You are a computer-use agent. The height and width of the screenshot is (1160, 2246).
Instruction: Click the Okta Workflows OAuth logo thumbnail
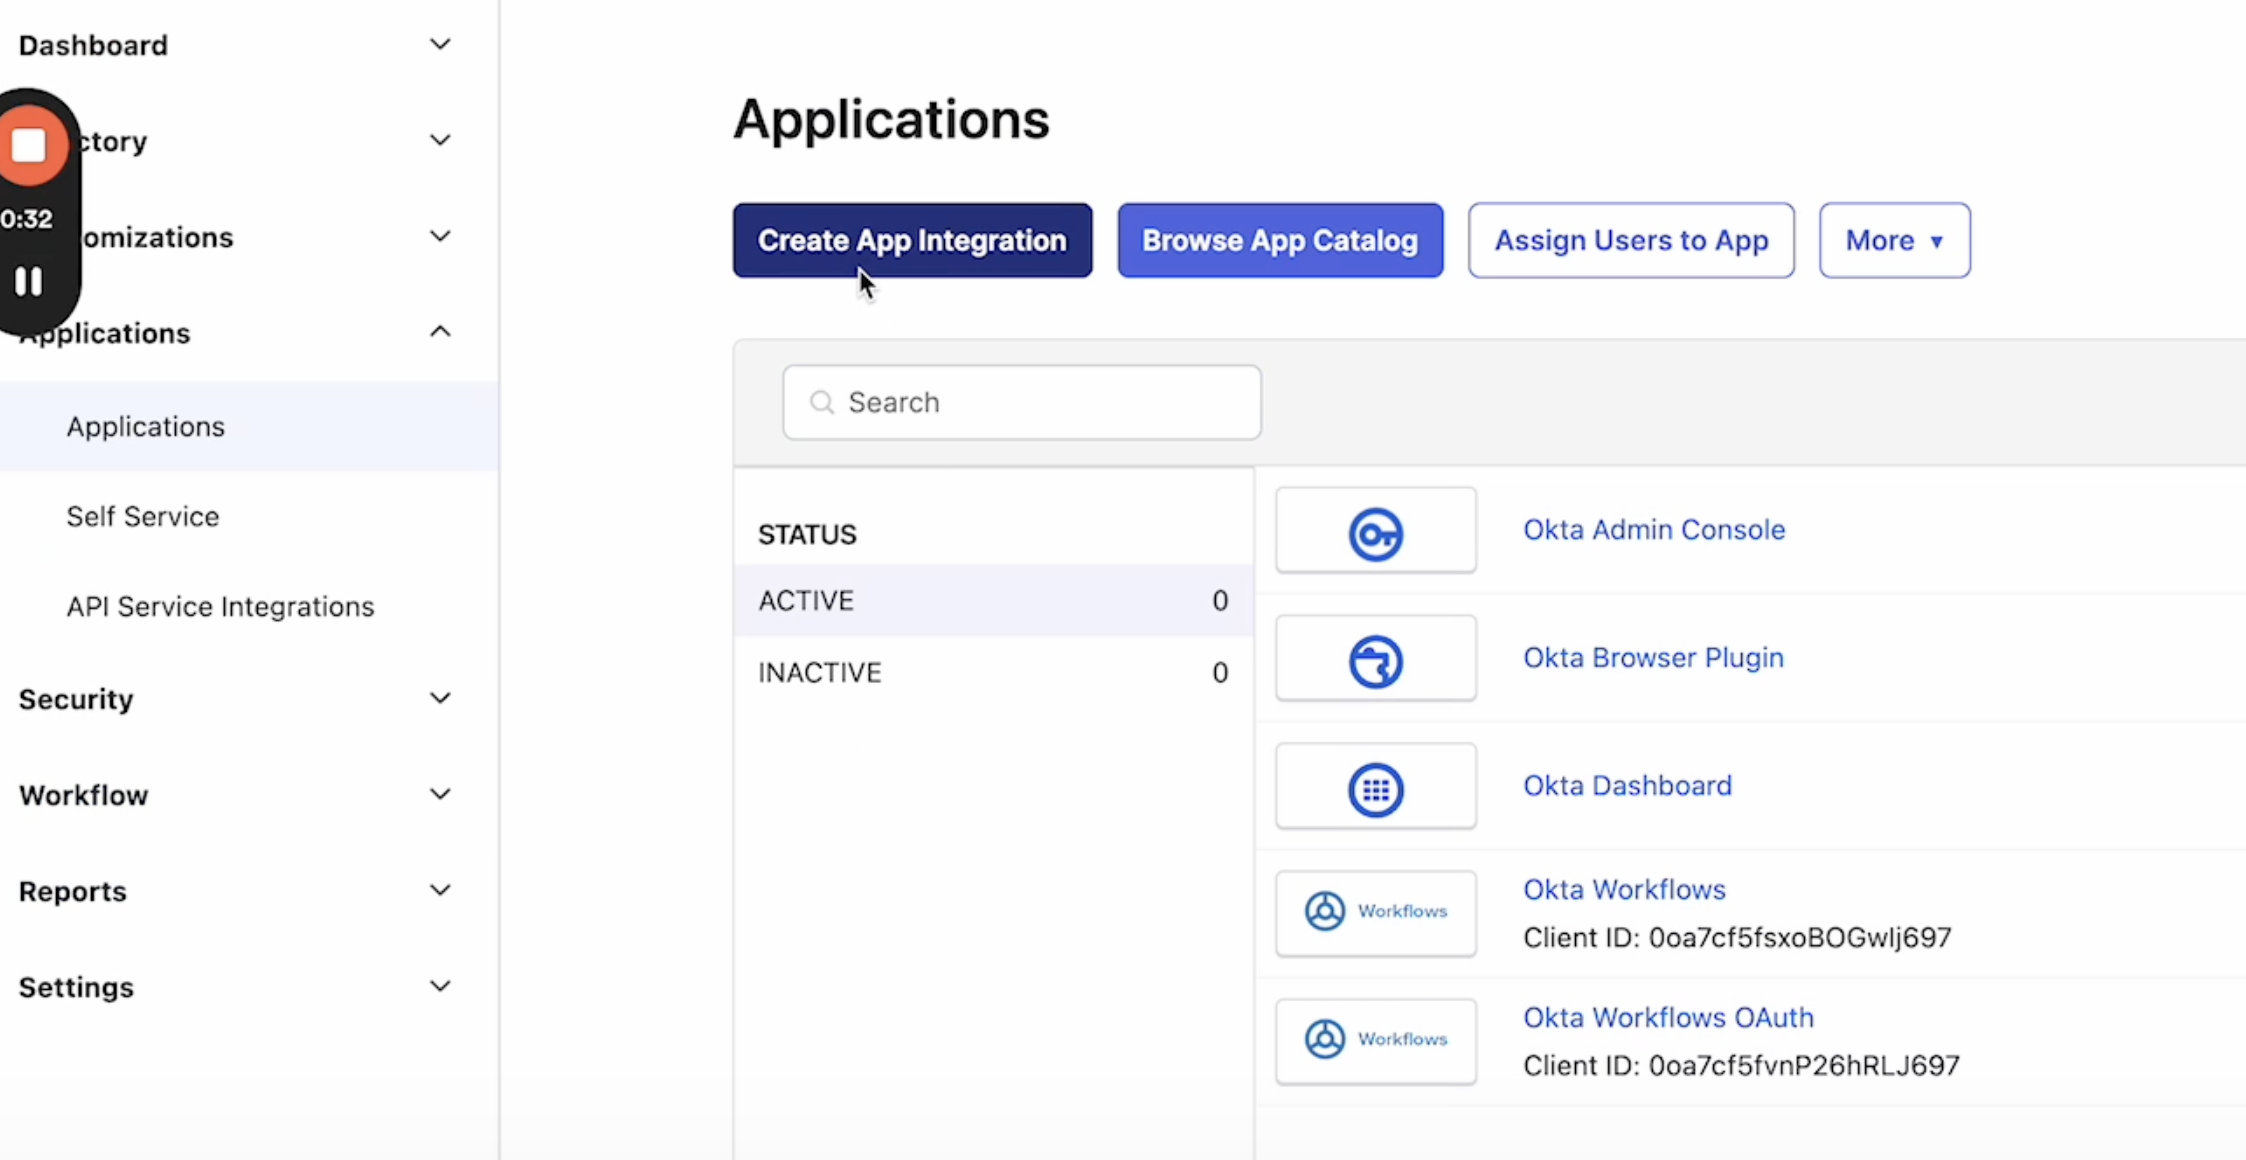(x=1376, y=1040)
